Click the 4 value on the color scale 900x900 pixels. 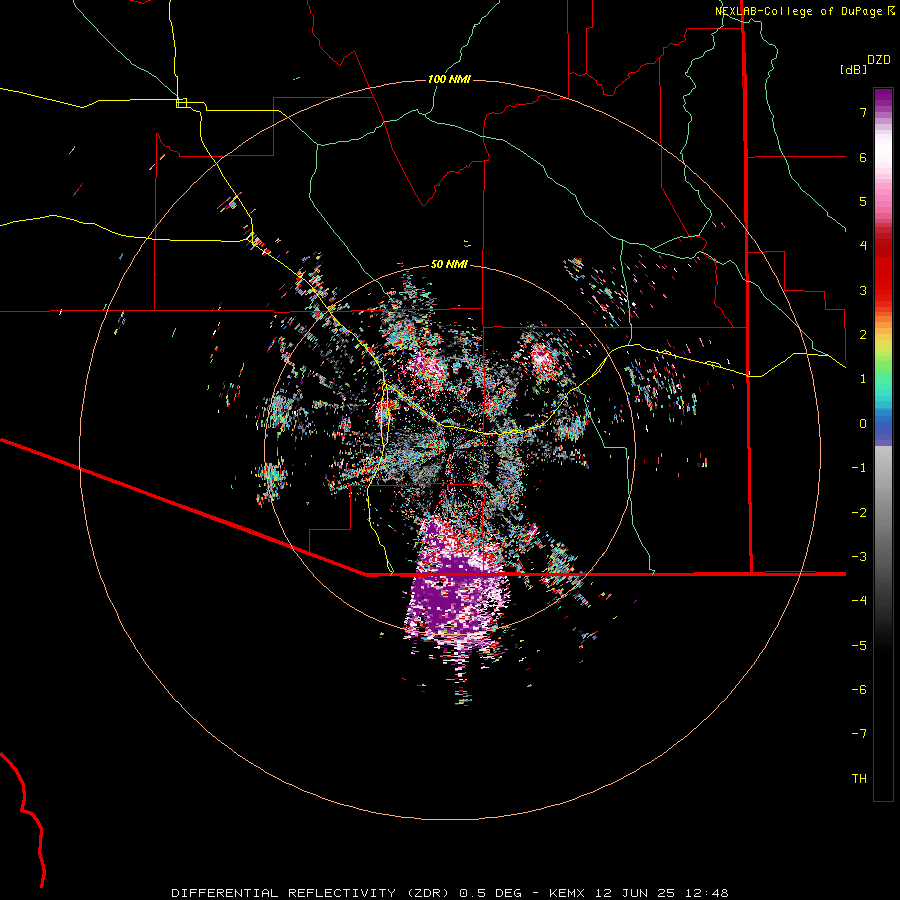[x=863, y=246]
